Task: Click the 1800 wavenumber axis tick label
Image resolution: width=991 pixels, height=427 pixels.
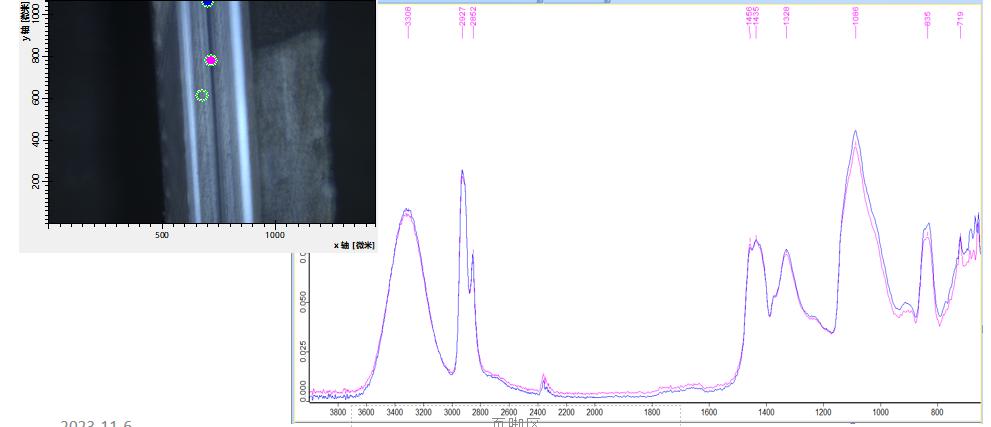Action: click(x=652, y=412)
